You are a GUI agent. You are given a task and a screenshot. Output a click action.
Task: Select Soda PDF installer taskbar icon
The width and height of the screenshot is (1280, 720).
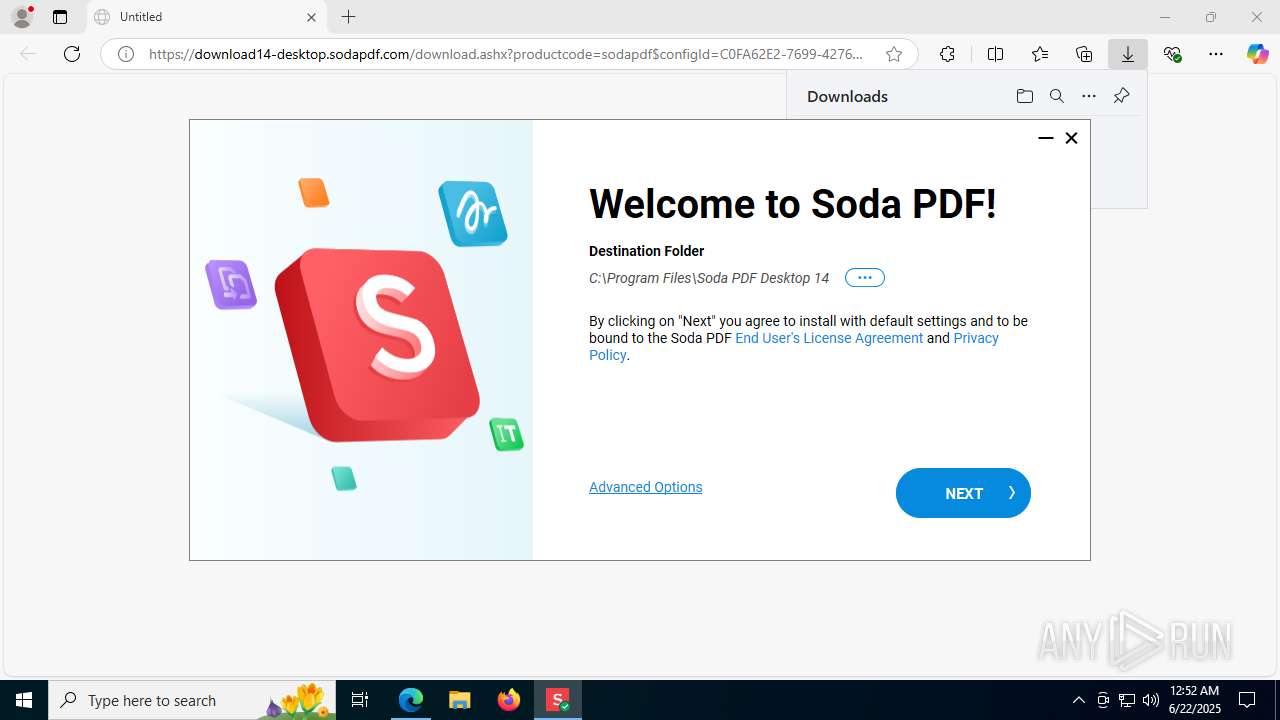click(557, 700)
